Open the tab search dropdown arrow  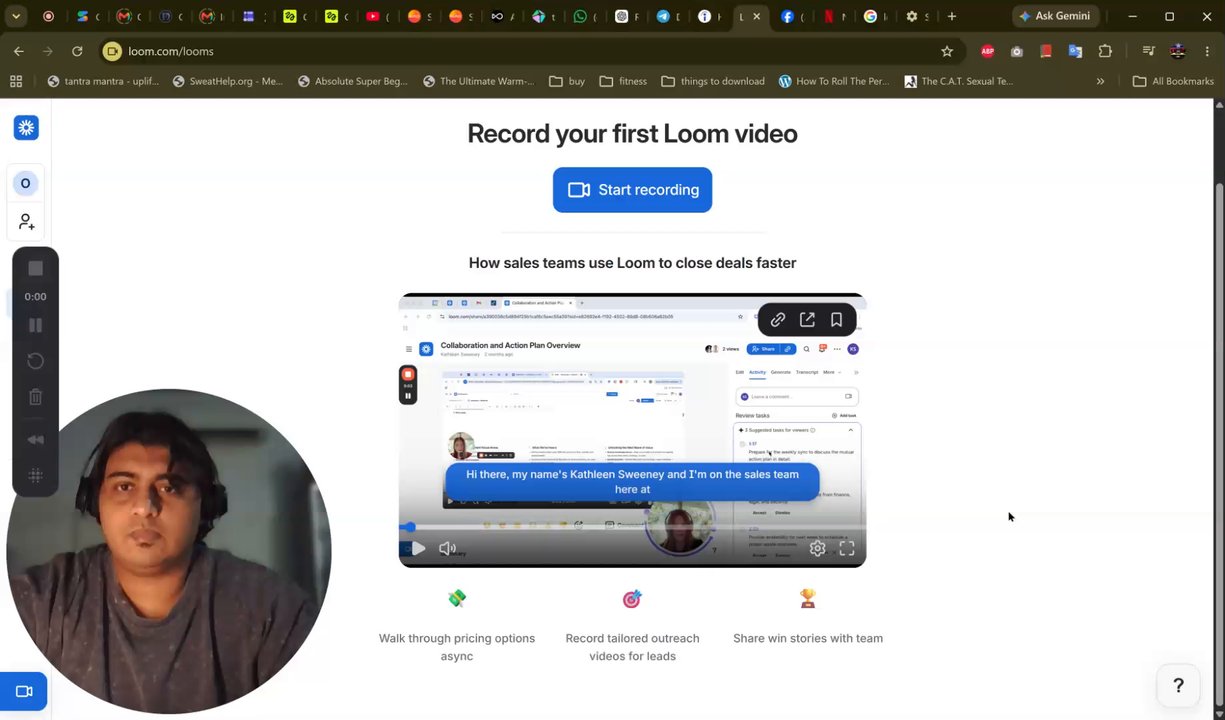(16, 16)
